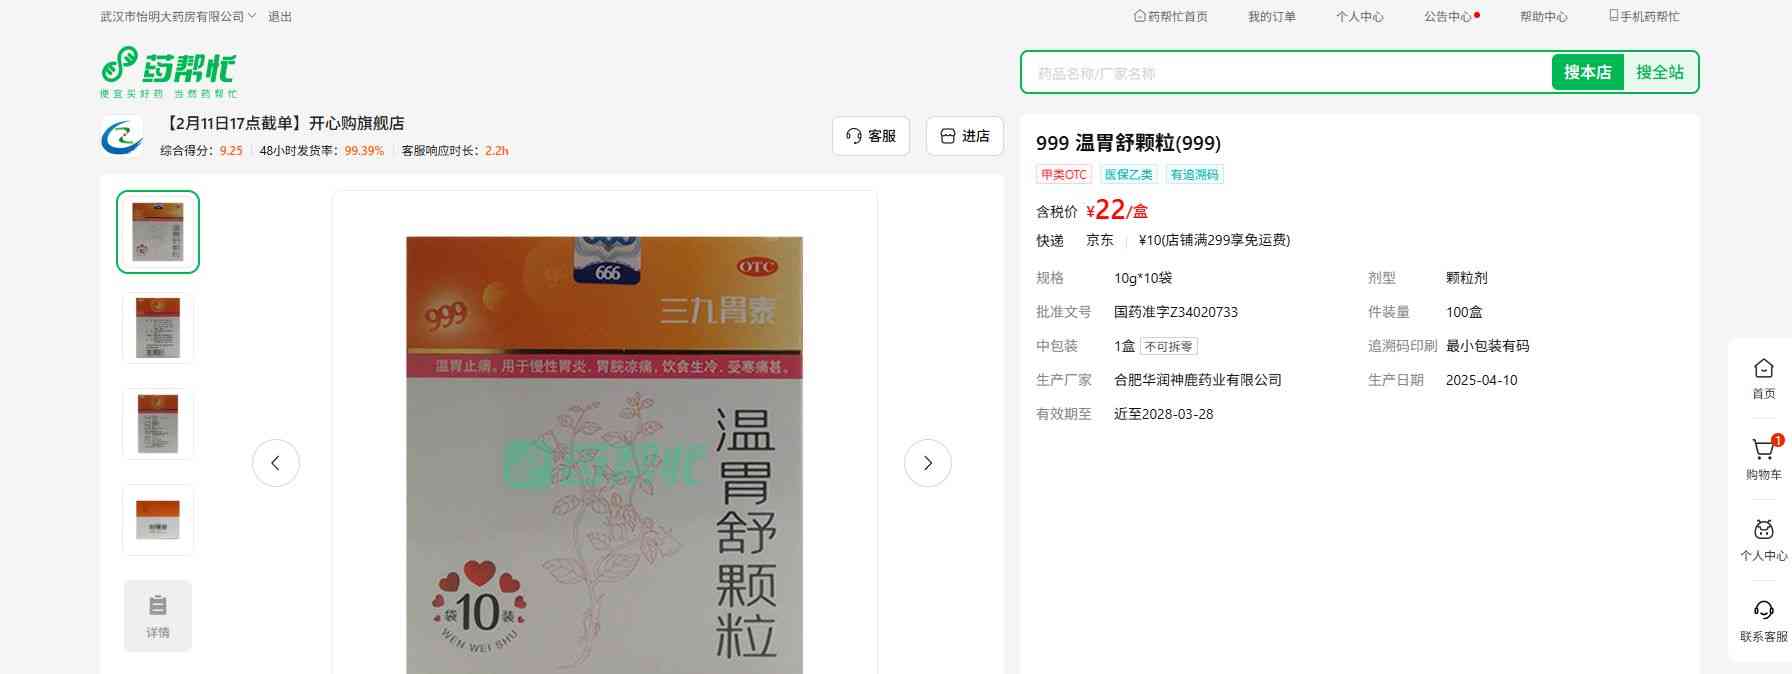The width and height of the screenshot is (1792, 674).
Task: Click 联系客服 headset icon in sidebar
Action: [x=1763, y=612]
